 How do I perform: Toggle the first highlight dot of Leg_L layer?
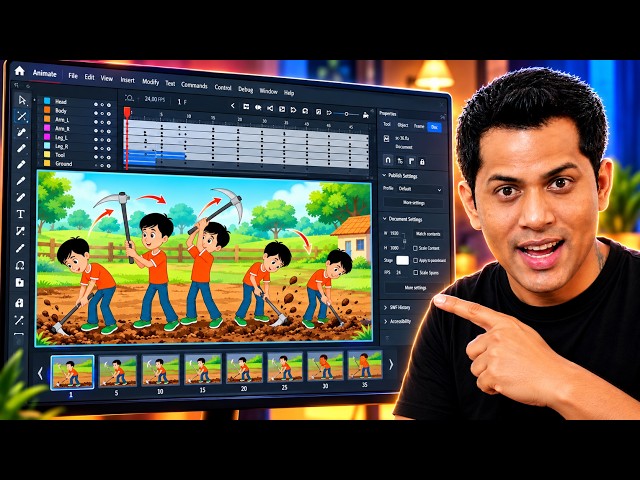click(96, 140)
